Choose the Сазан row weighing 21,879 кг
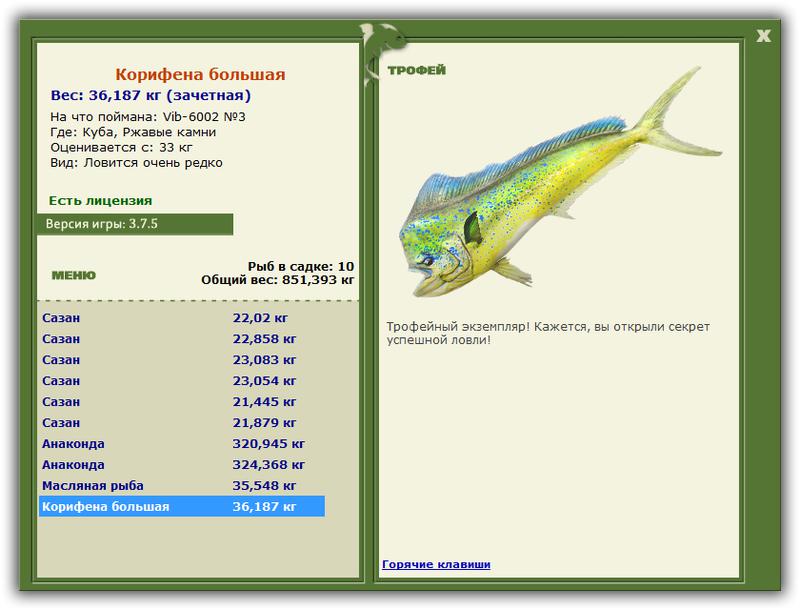 [182, 422]
